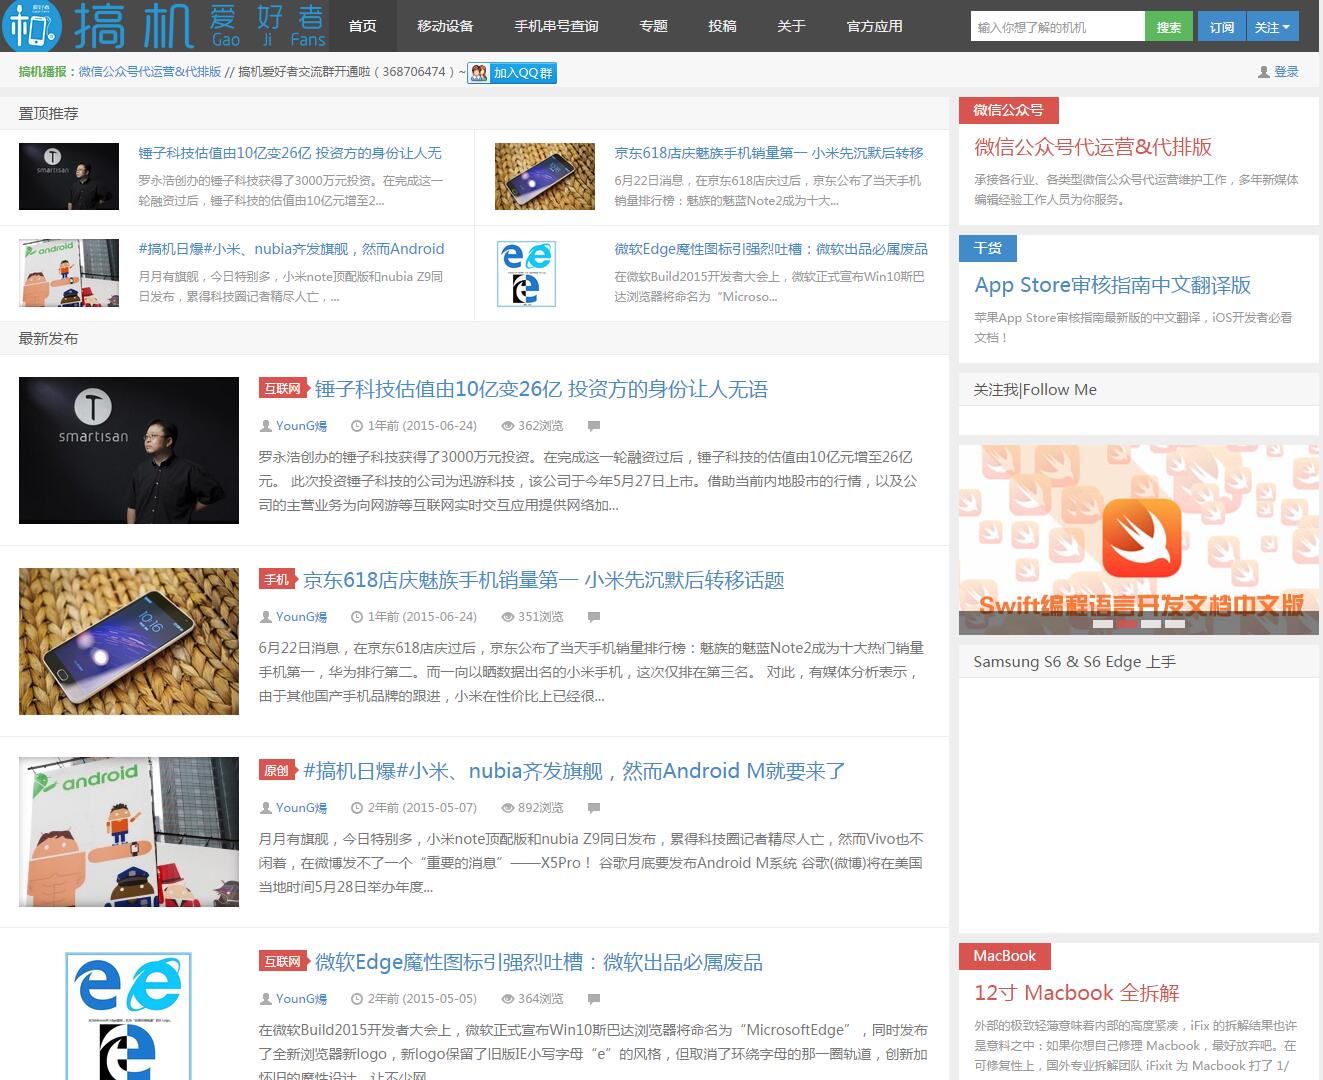This screenshot has height=1080, width=1323.
Task: Open 置顶推荐 title 微软Edge魔性图标引强烈吐槽
Action: click(771, 249)
